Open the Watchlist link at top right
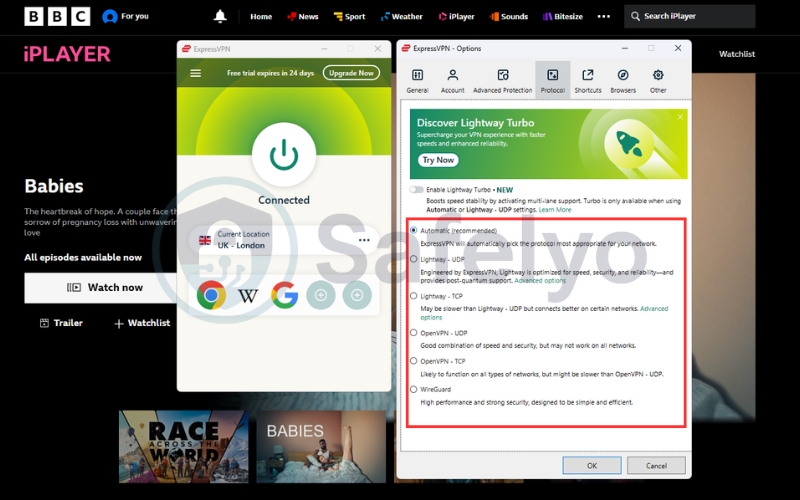 [737, 54]
